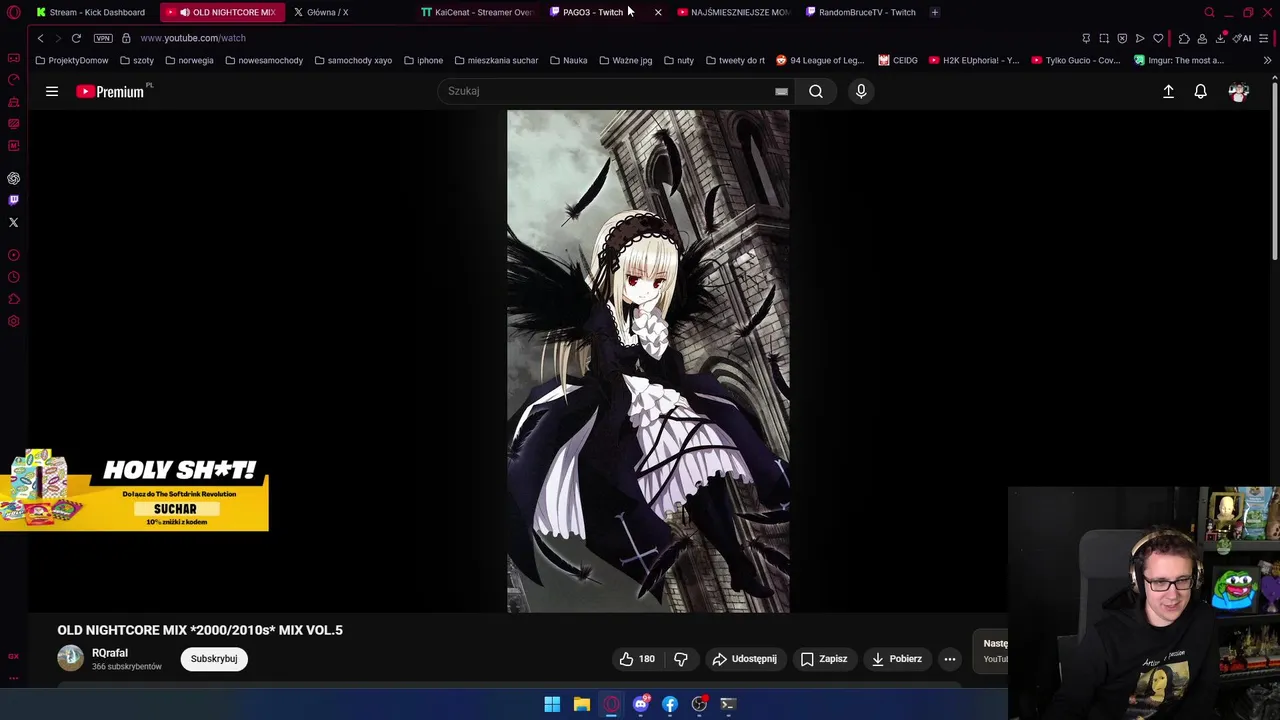Search open tabs with the red magnifier
1280x720 pixels.
[1209, 12]
